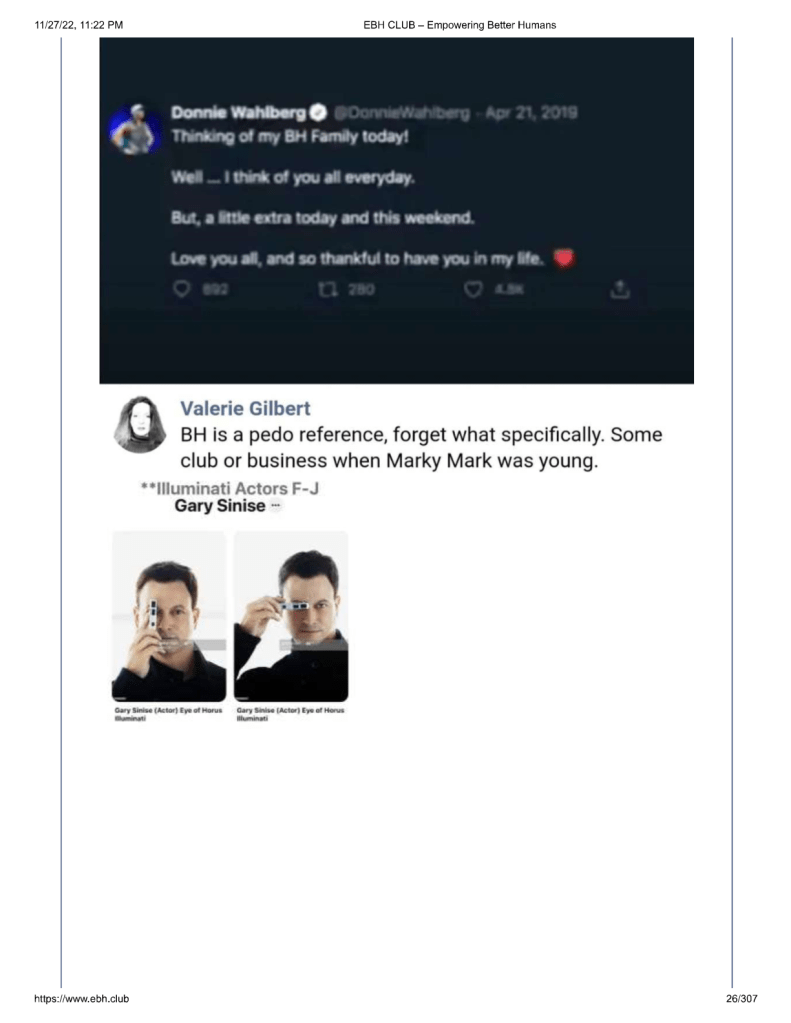Click the https://www.ebh.club footer URL

coord(82,998)
